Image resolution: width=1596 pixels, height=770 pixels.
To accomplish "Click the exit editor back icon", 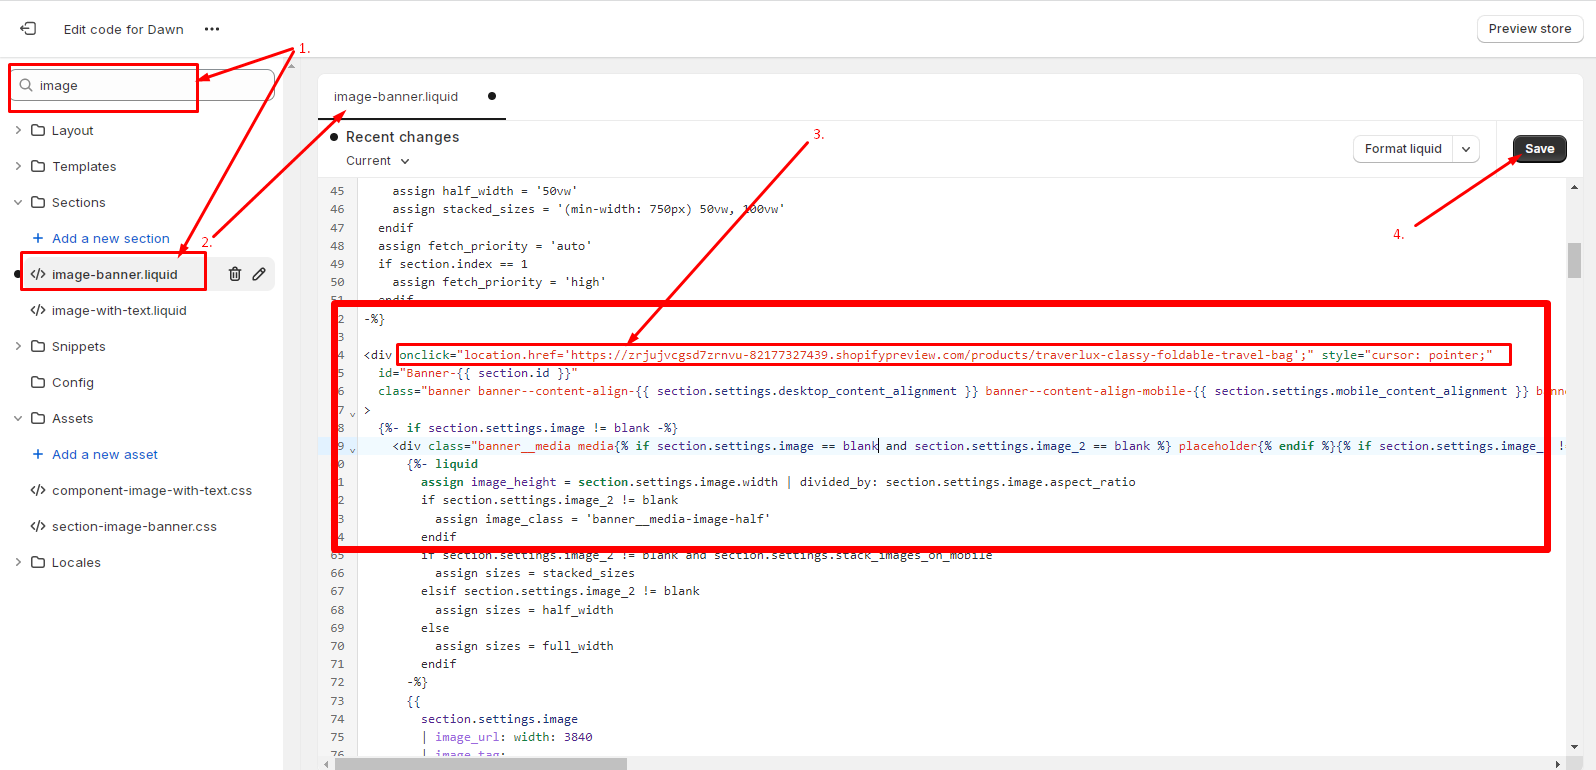I will pyautogui.click(x=28, y=29).
